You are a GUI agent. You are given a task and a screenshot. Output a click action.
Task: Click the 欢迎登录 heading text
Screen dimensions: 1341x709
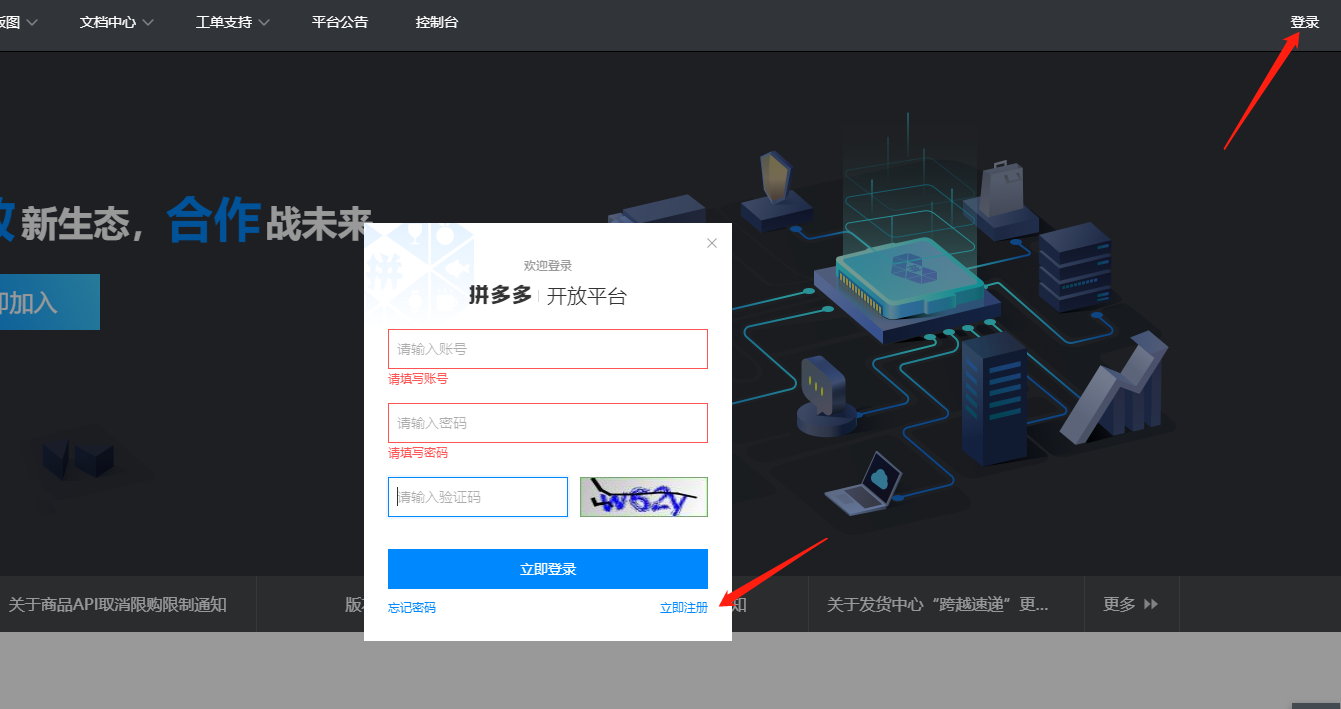coord(548,265)
